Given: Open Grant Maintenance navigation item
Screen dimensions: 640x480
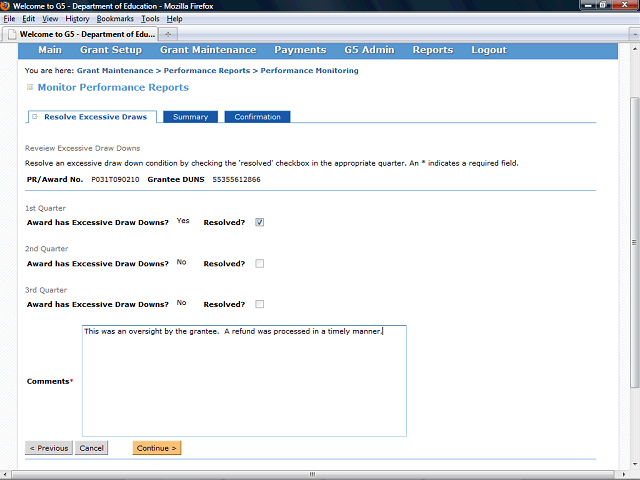Looking at the screenshot, I should coord(208,50).
